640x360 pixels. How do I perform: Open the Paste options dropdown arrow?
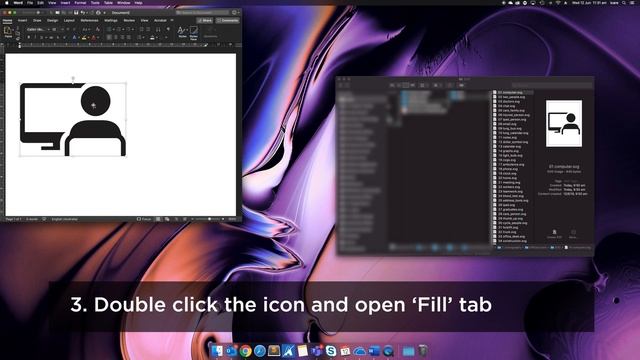[x=13, y=30]
